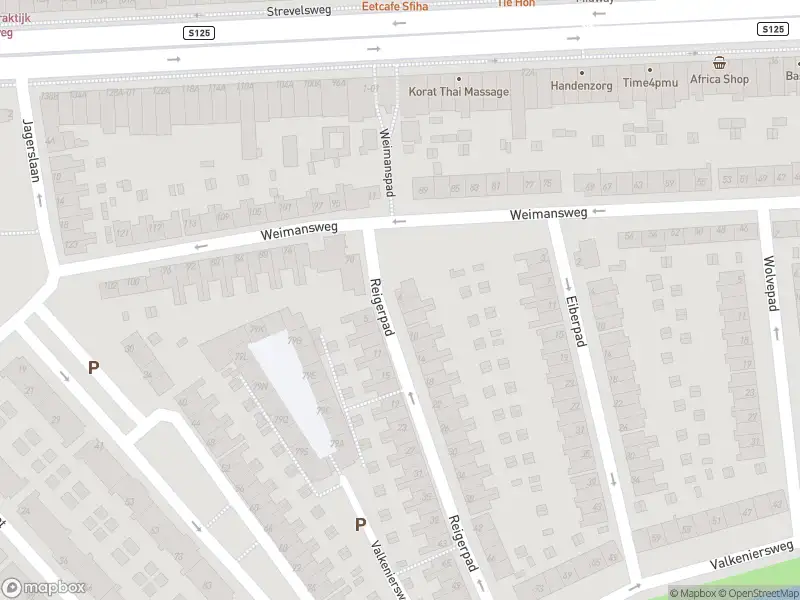The height and width of the screenshot is (600, 800).
Task: Click the right S125 road shield
Action: (x=772, y=30)
